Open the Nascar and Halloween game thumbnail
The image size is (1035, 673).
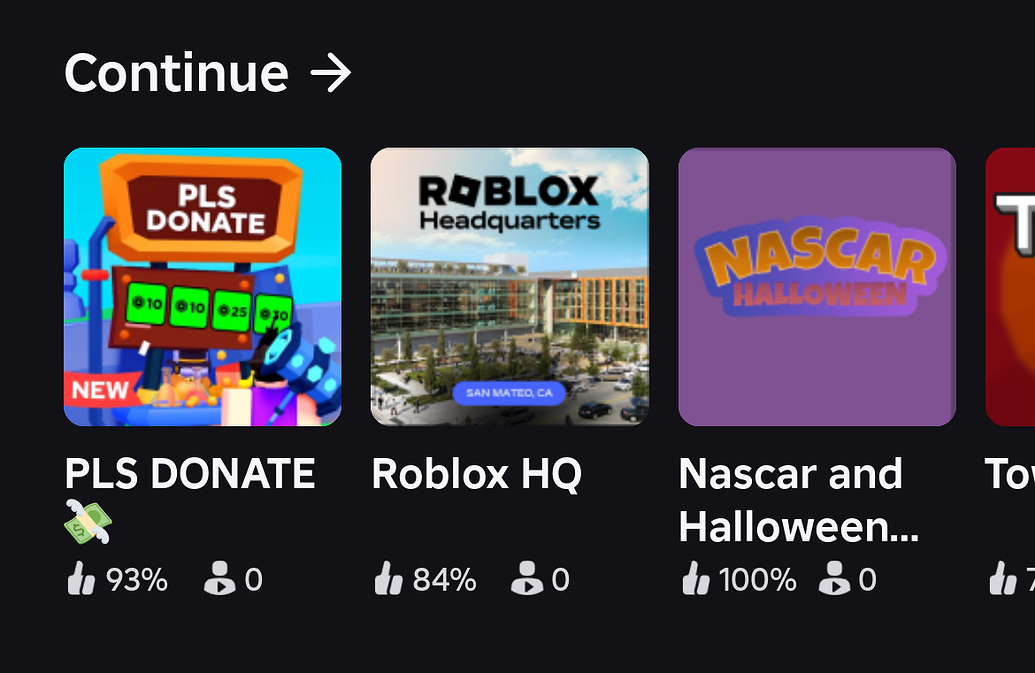click(x=816, y=287)
